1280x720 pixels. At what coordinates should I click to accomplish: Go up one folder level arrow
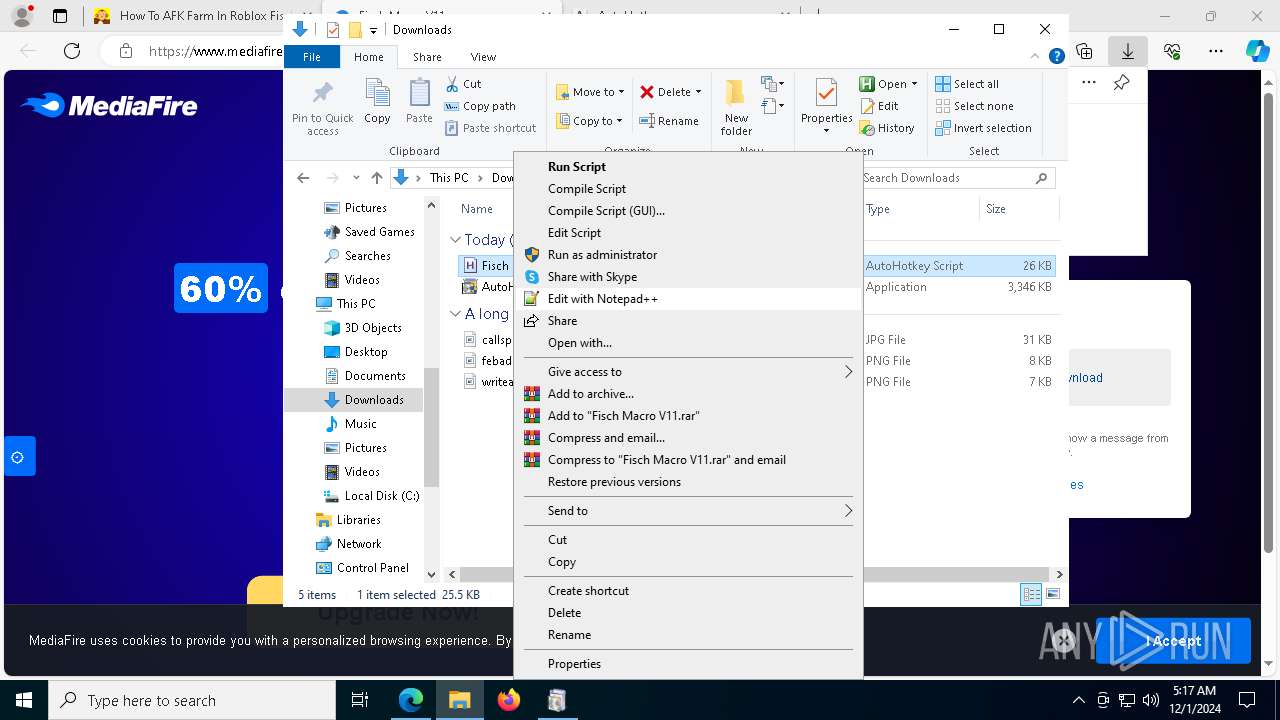tap(376, 178)
